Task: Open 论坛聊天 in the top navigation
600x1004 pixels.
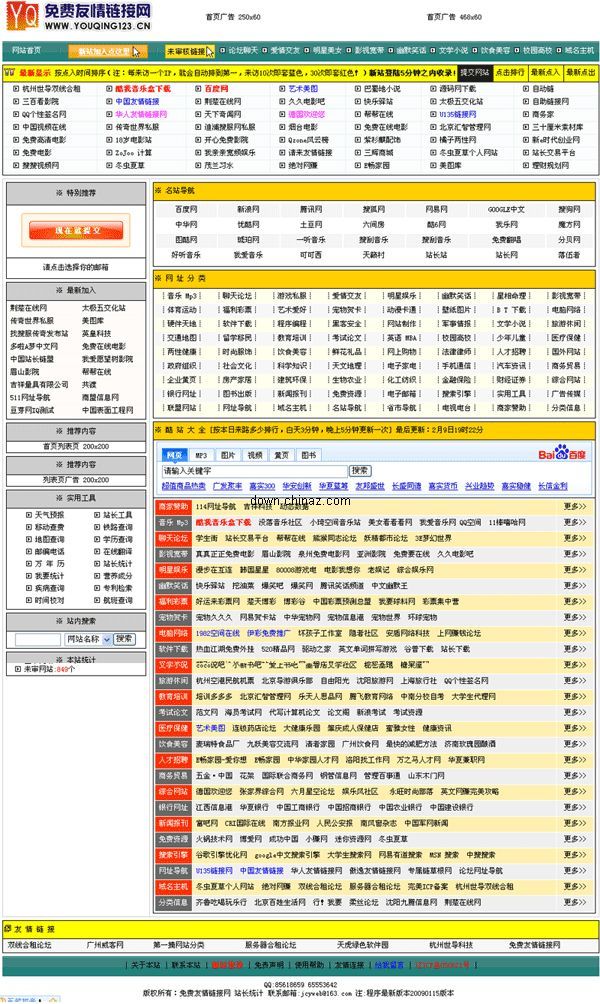Action: point(243,51)
